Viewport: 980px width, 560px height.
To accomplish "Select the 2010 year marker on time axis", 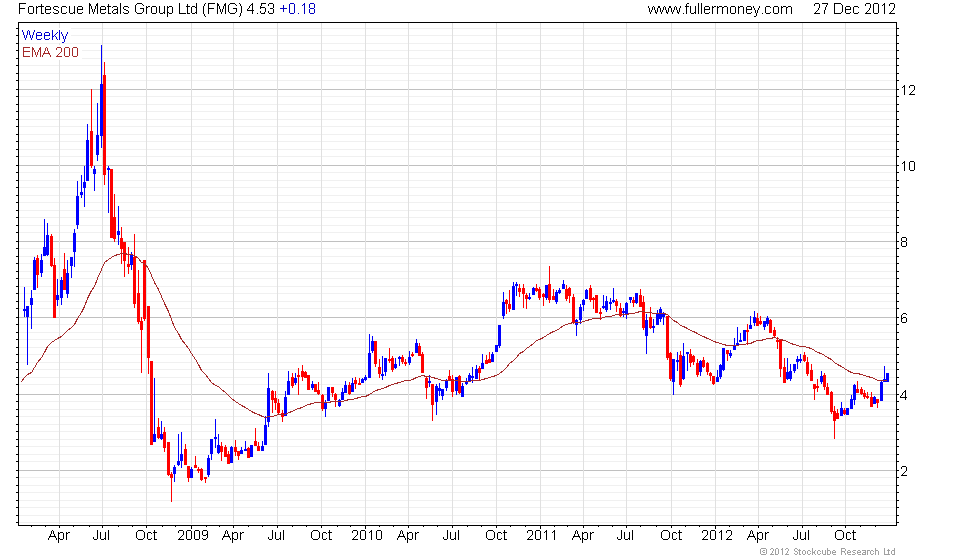I will [x=366, y=535].
